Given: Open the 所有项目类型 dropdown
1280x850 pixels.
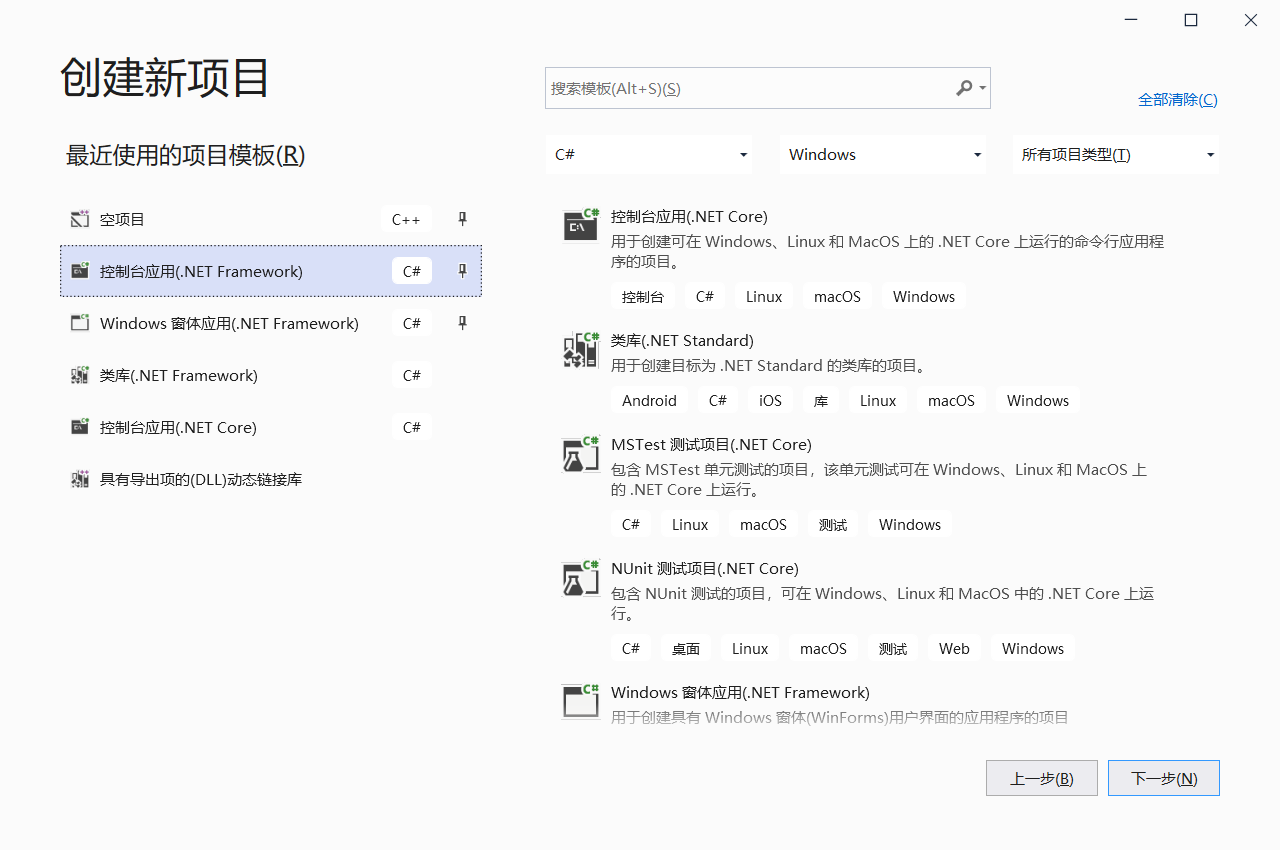Looking at the screenshot, I should click(1116, 154).
